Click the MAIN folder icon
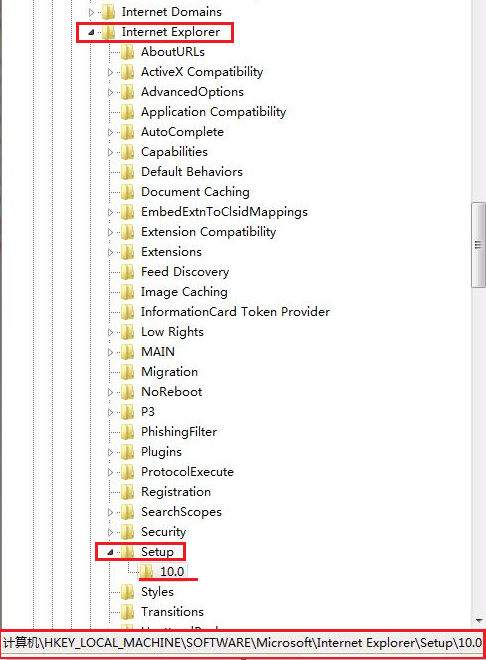The height and width of the screenshot is (660, 486). [x=127, y=352]
